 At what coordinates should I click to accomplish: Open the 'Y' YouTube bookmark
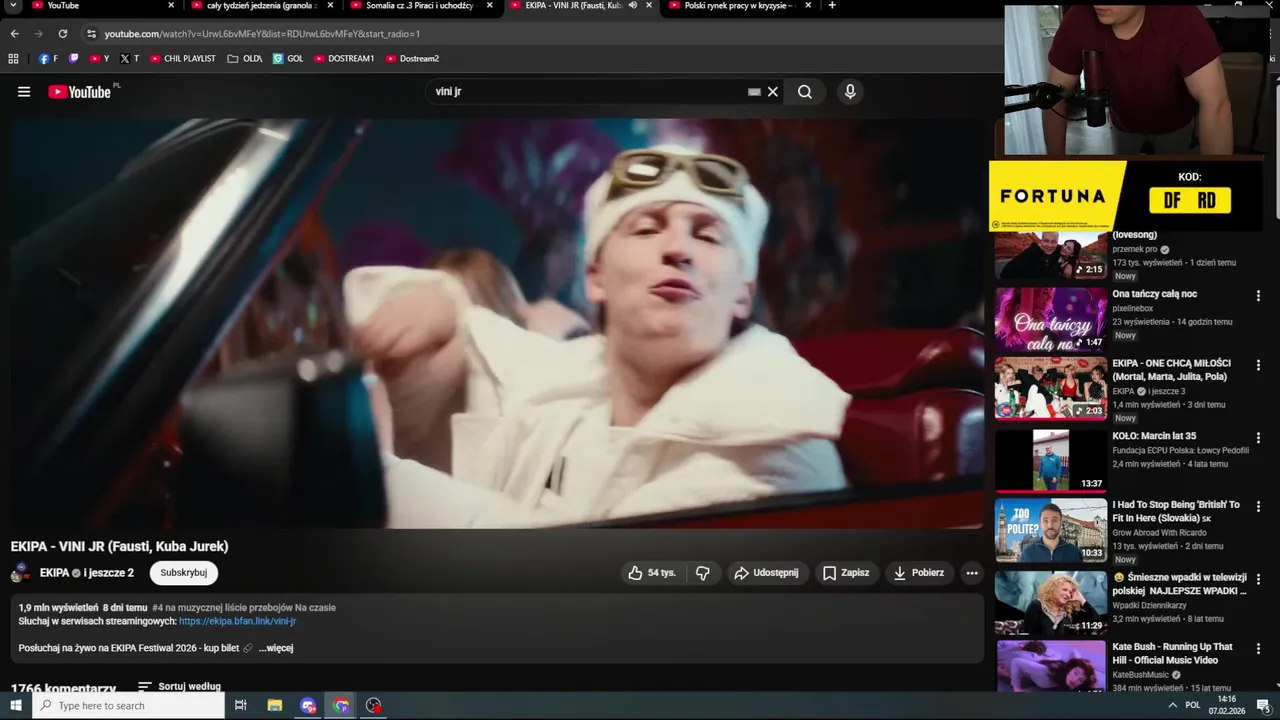(x=100, y=59)
